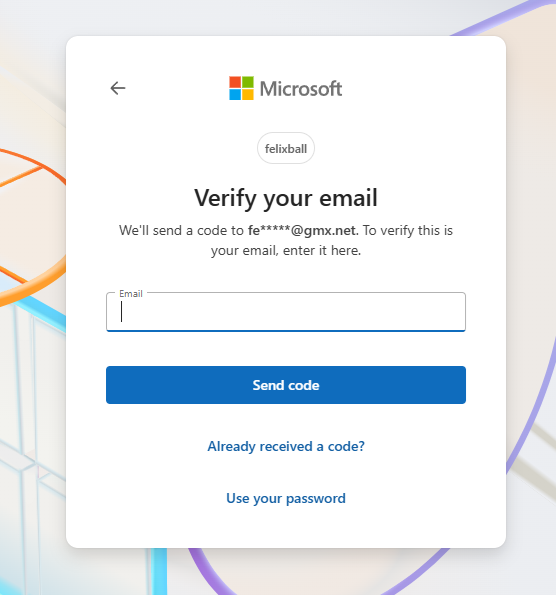This screenshot has width=556, height=595.
Task: Select the felixball account pill
Action: click(x=286, y=148)
